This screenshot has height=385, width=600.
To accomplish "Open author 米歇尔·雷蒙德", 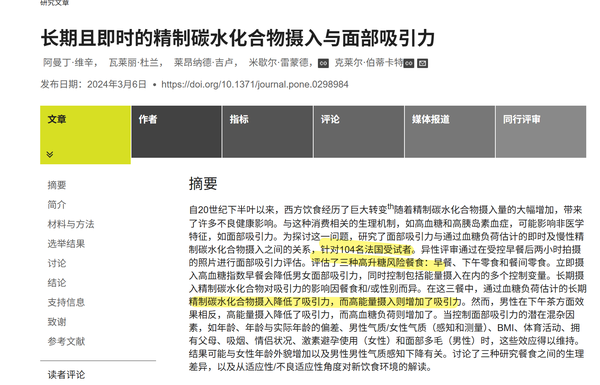I will [x=279, y=62].
